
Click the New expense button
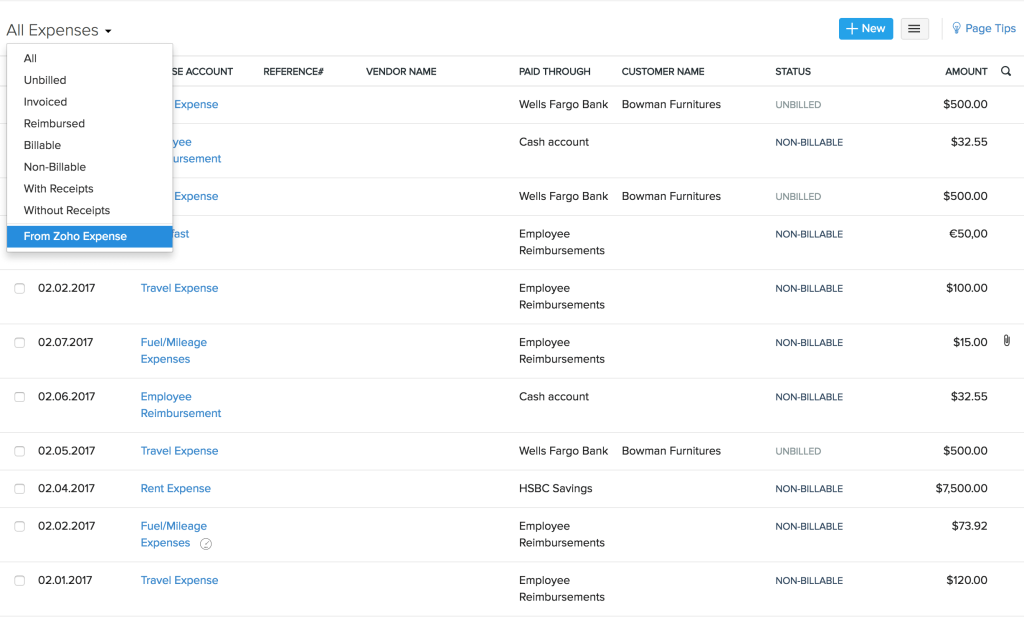pos(865,29)
